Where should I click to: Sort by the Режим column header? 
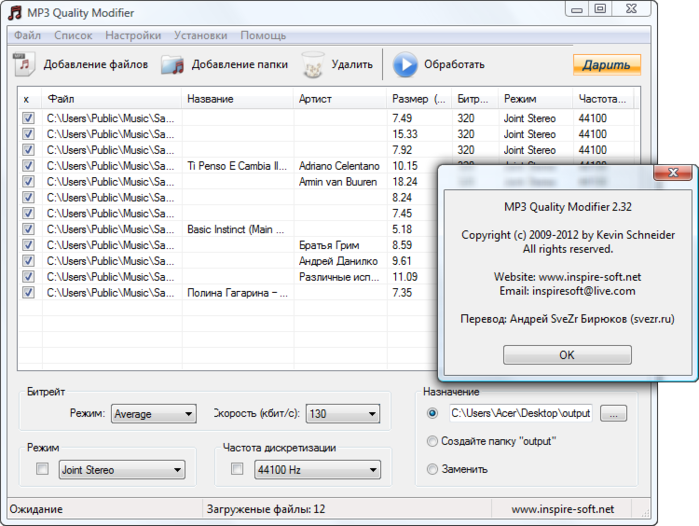coord(535,99)
